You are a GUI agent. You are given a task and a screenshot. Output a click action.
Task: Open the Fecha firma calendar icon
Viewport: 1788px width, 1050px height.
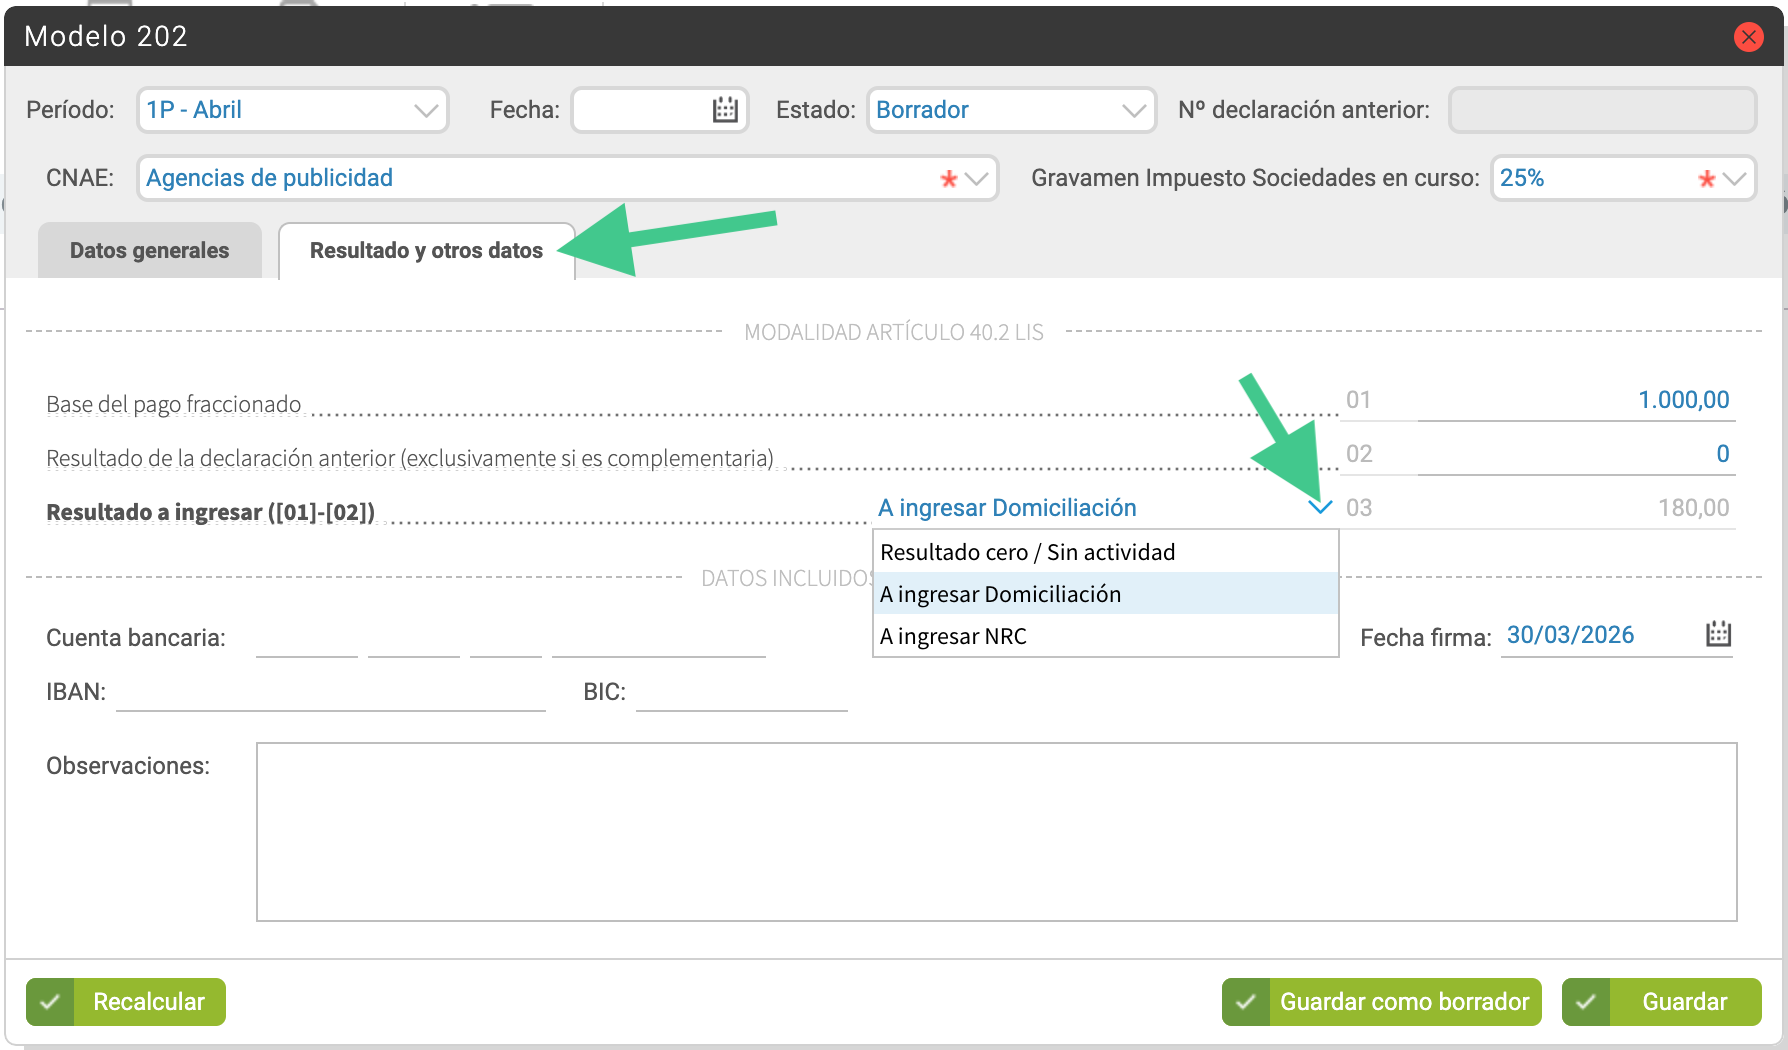coord(1718,634)
